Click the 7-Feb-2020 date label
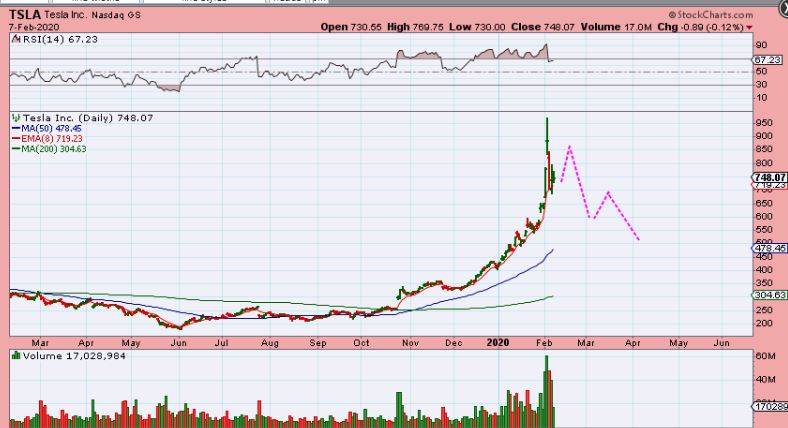The image size is (788, 428). click(x=34, y=27)
